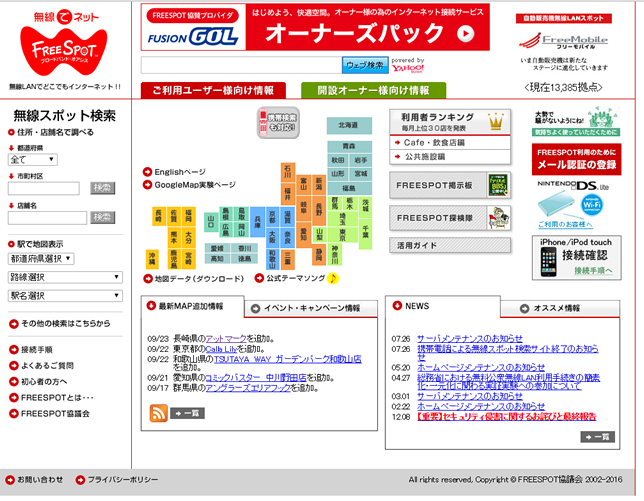Image resolution: width=644 pixels, height=501 pixels.
Task: Select Kochi on the map
Action: coord(217,259)
